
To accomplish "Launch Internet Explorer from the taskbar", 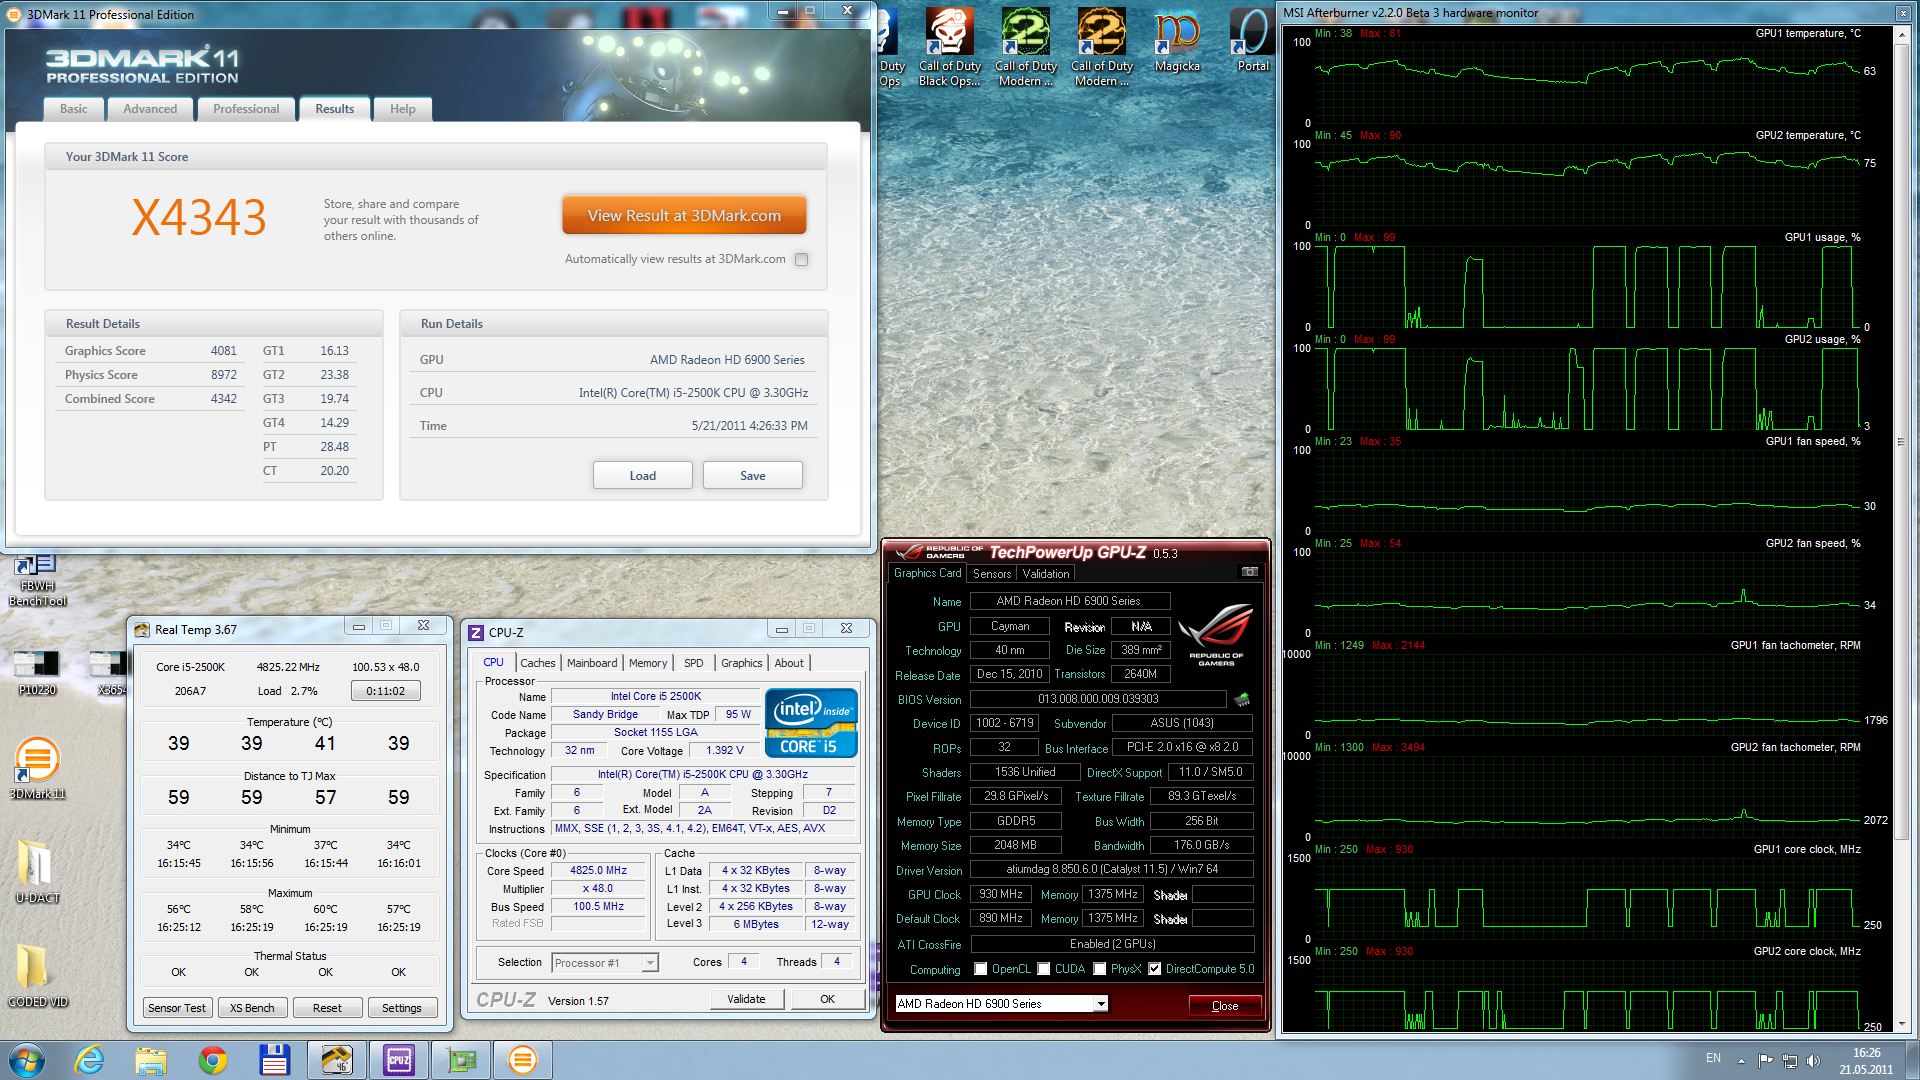I will point(90,1060).
